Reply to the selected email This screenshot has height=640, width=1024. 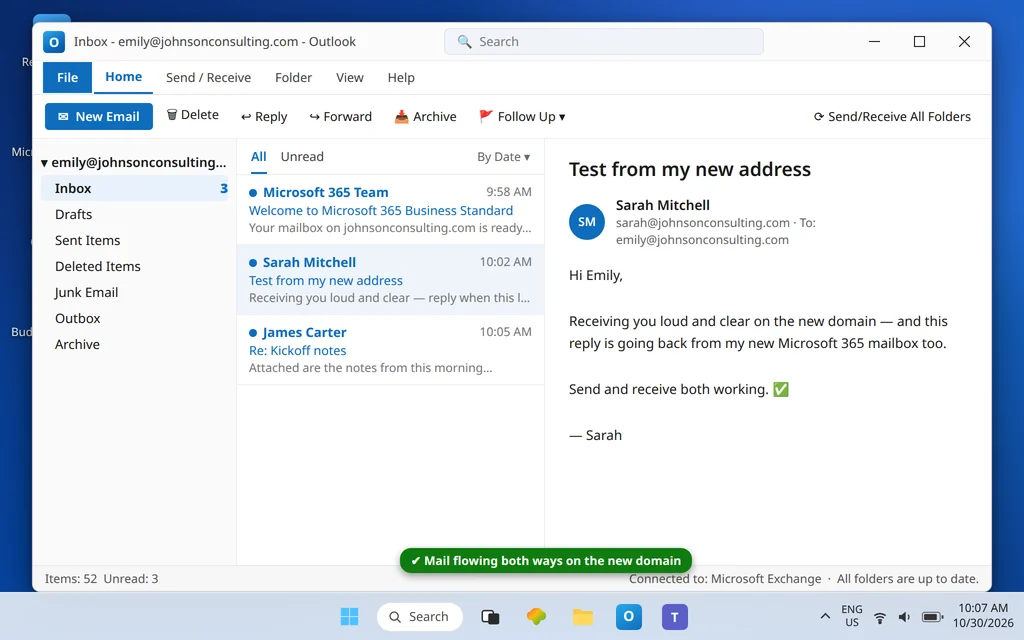pos(264,116)
